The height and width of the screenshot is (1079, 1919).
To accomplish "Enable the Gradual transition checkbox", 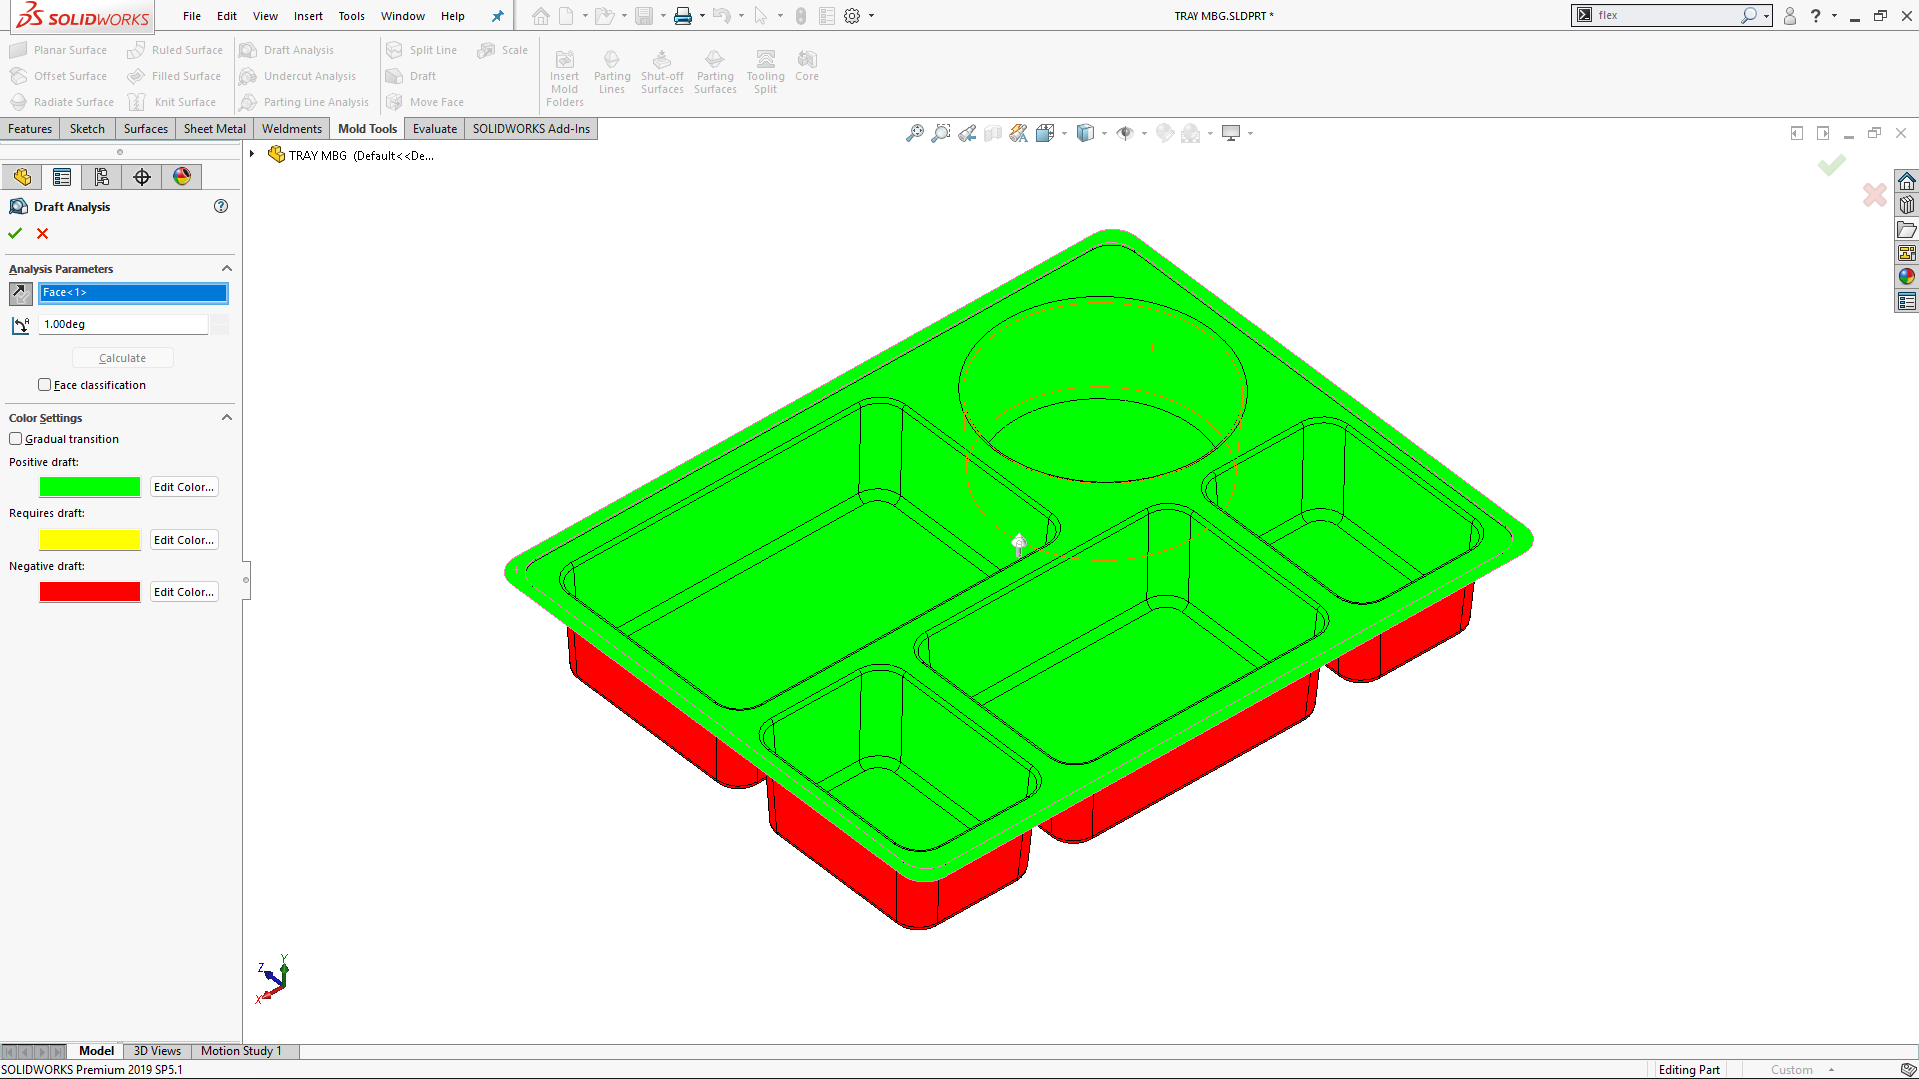I will (15, 439).
